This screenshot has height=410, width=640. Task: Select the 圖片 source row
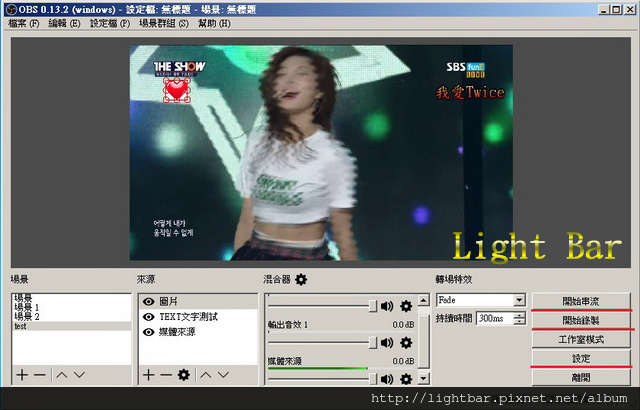pos(198,301)
